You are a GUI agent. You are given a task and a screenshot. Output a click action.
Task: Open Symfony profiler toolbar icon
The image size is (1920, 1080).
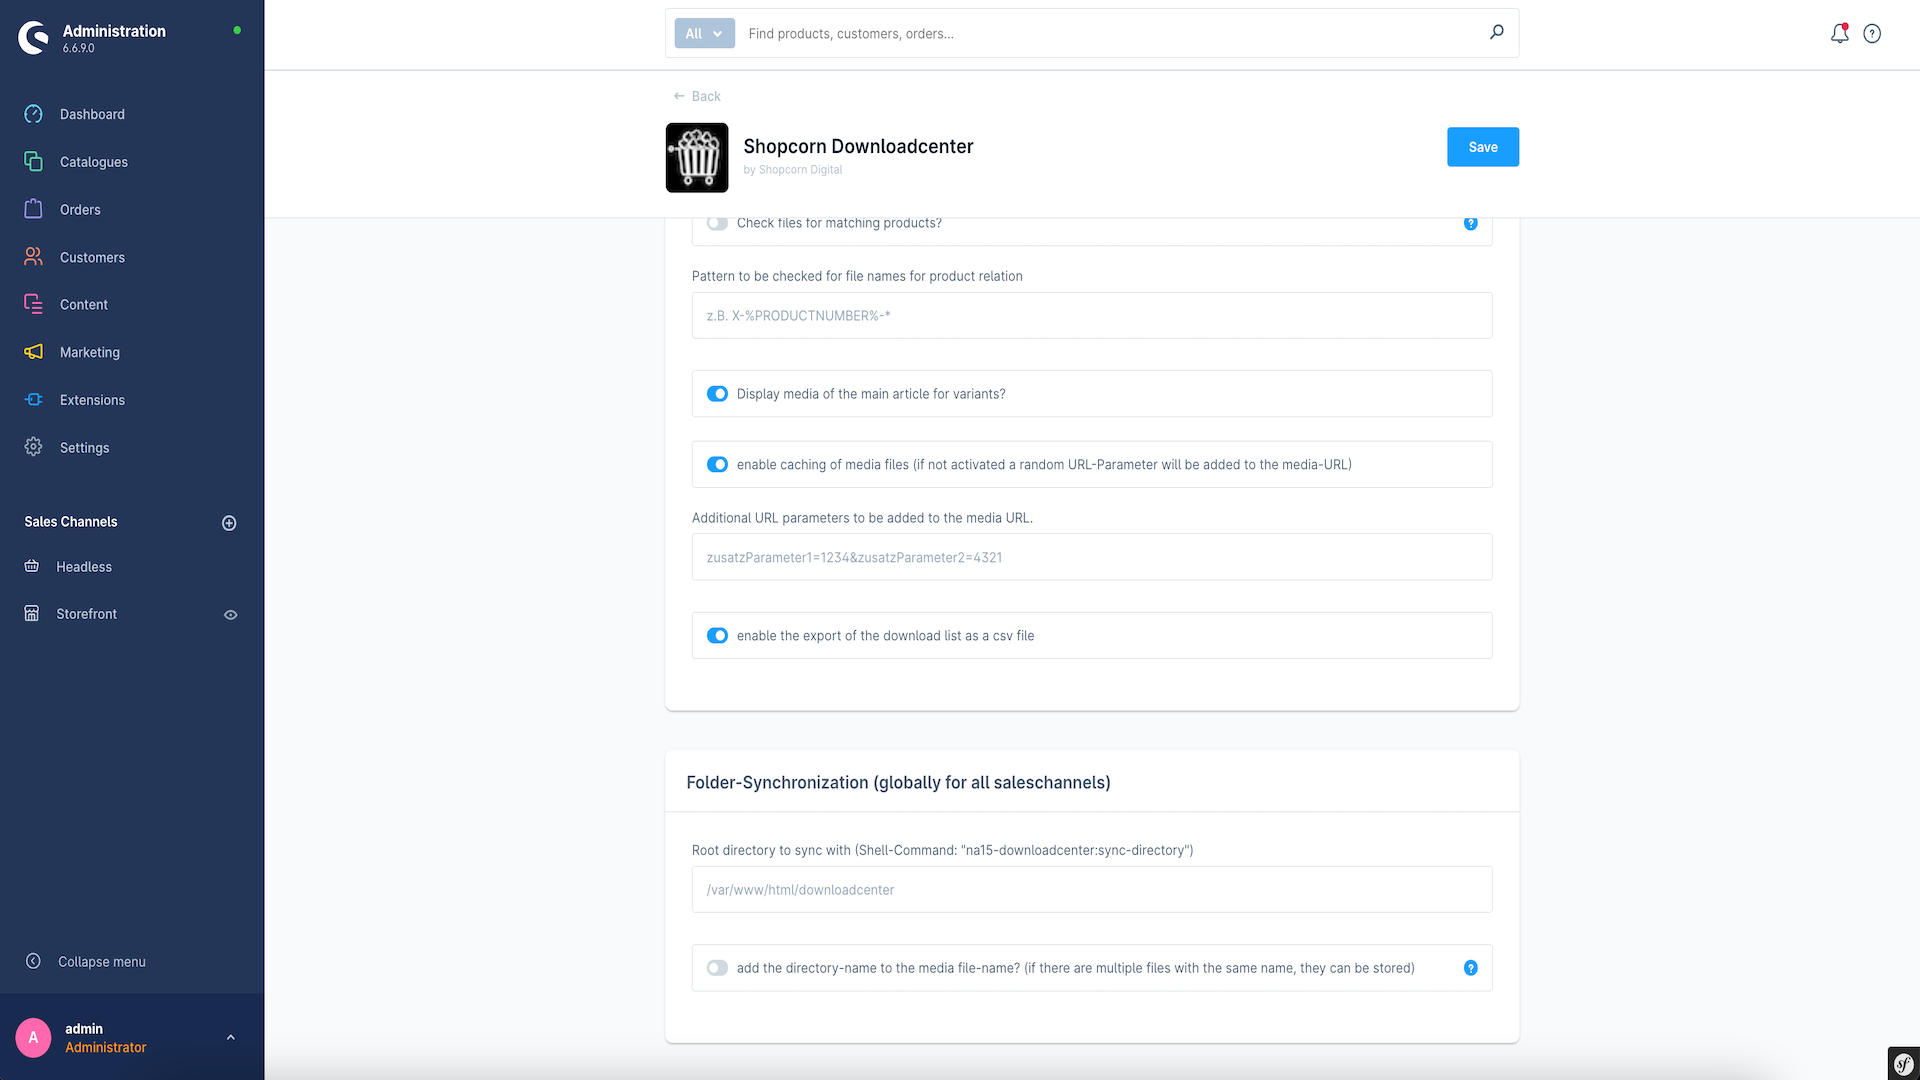click(1903, 1063)
